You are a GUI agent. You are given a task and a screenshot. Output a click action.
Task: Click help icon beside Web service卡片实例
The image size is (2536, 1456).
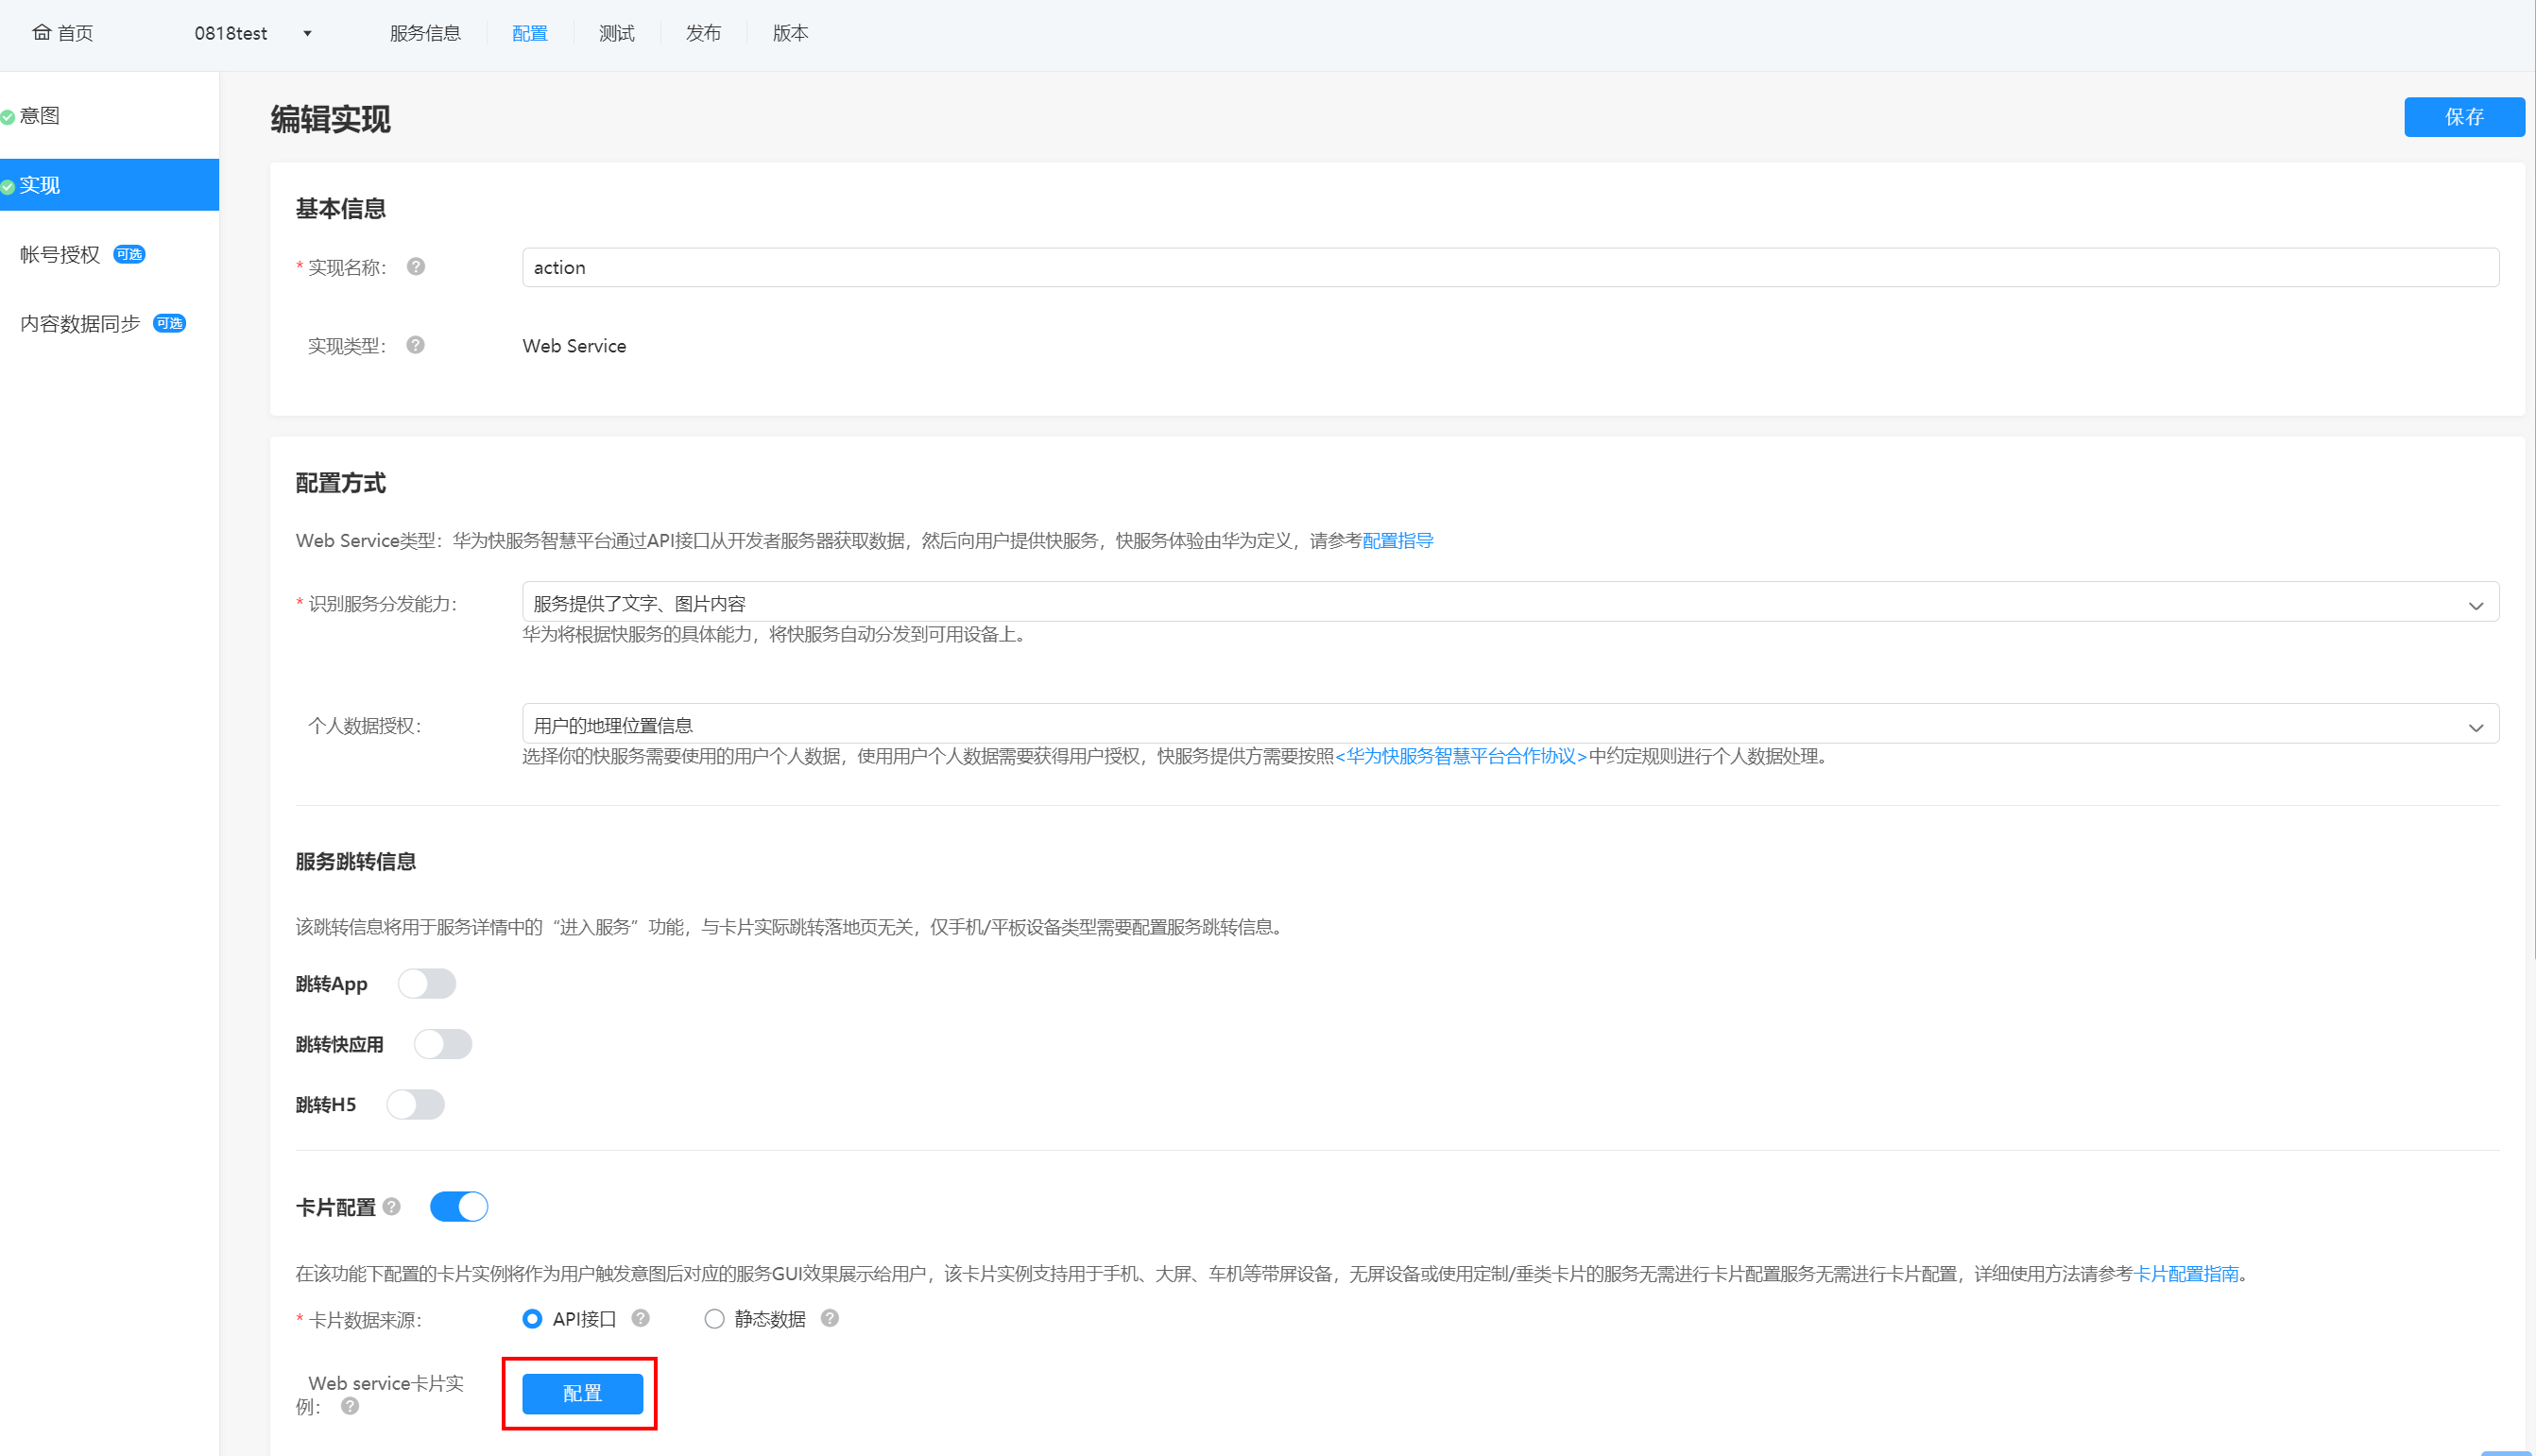click(x=350, y=1406)
